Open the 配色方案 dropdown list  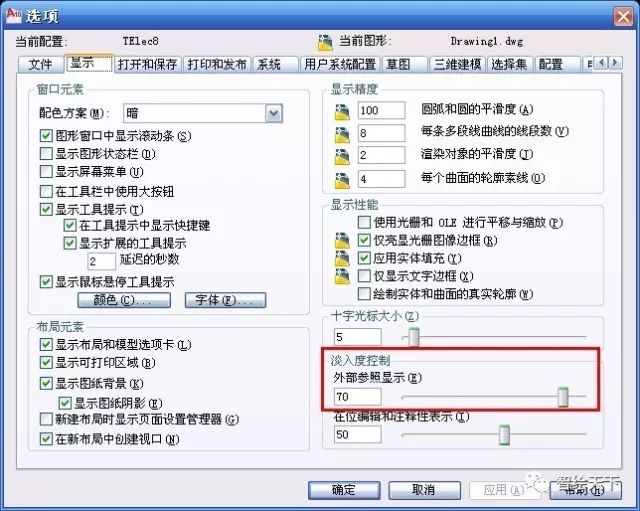273,113
